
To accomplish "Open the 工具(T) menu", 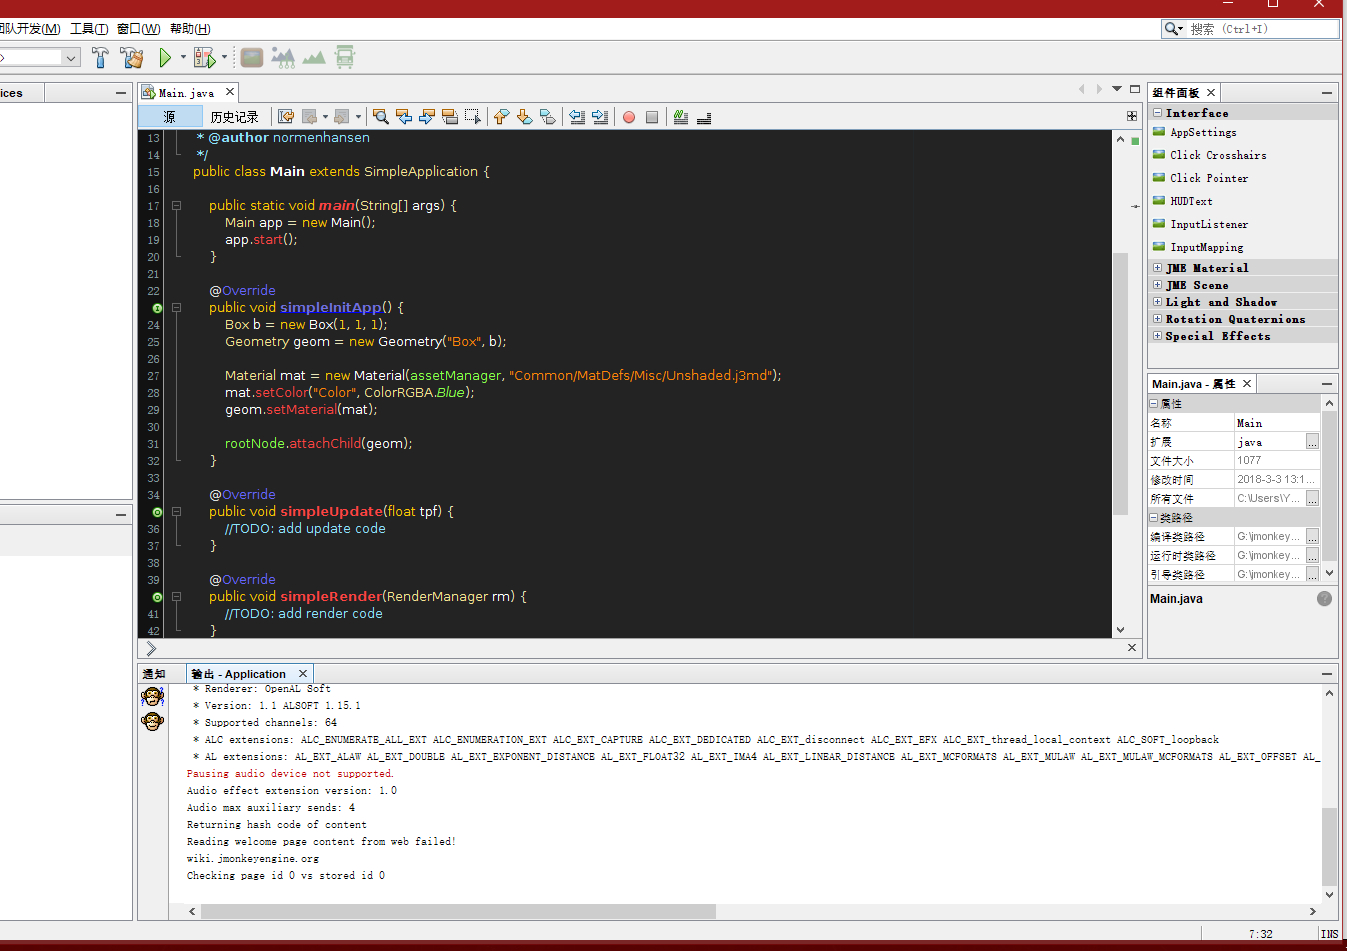I will click(x=89, y=28).
